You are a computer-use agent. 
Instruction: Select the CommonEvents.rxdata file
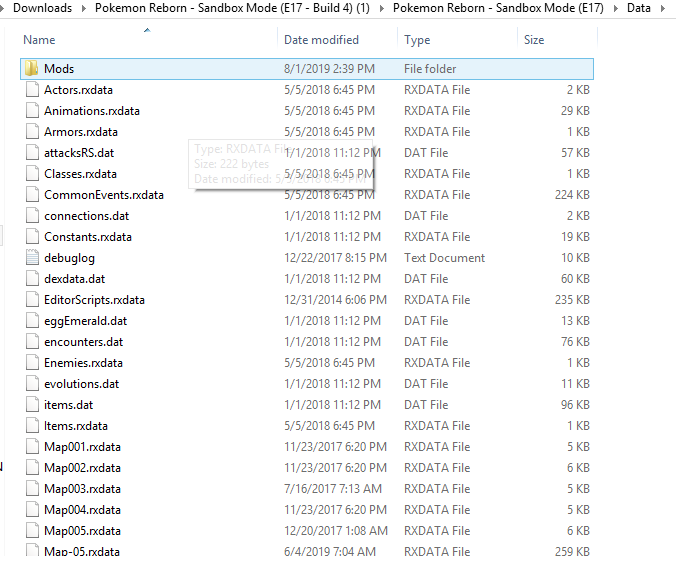coord(103,195)
